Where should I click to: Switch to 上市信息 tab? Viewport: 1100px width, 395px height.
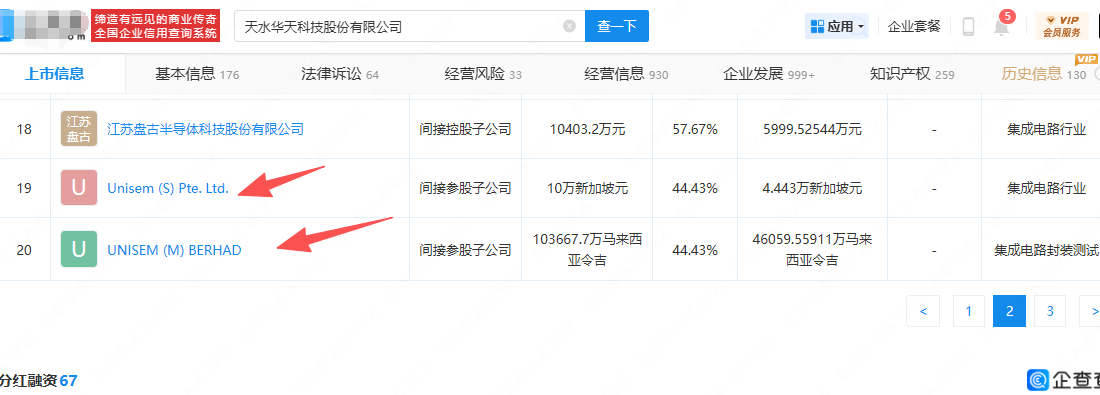(x=54, y=74)
